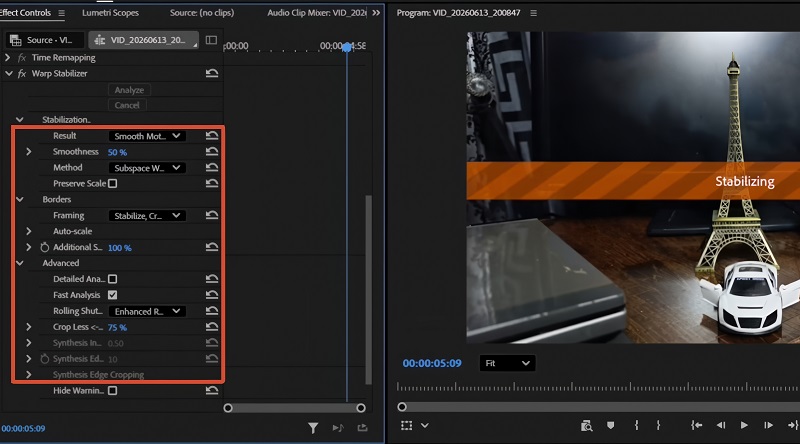Screen dimensions: 800x444
Task: Toggle the Time Remapping fx switch
Action: coord(21,58)
